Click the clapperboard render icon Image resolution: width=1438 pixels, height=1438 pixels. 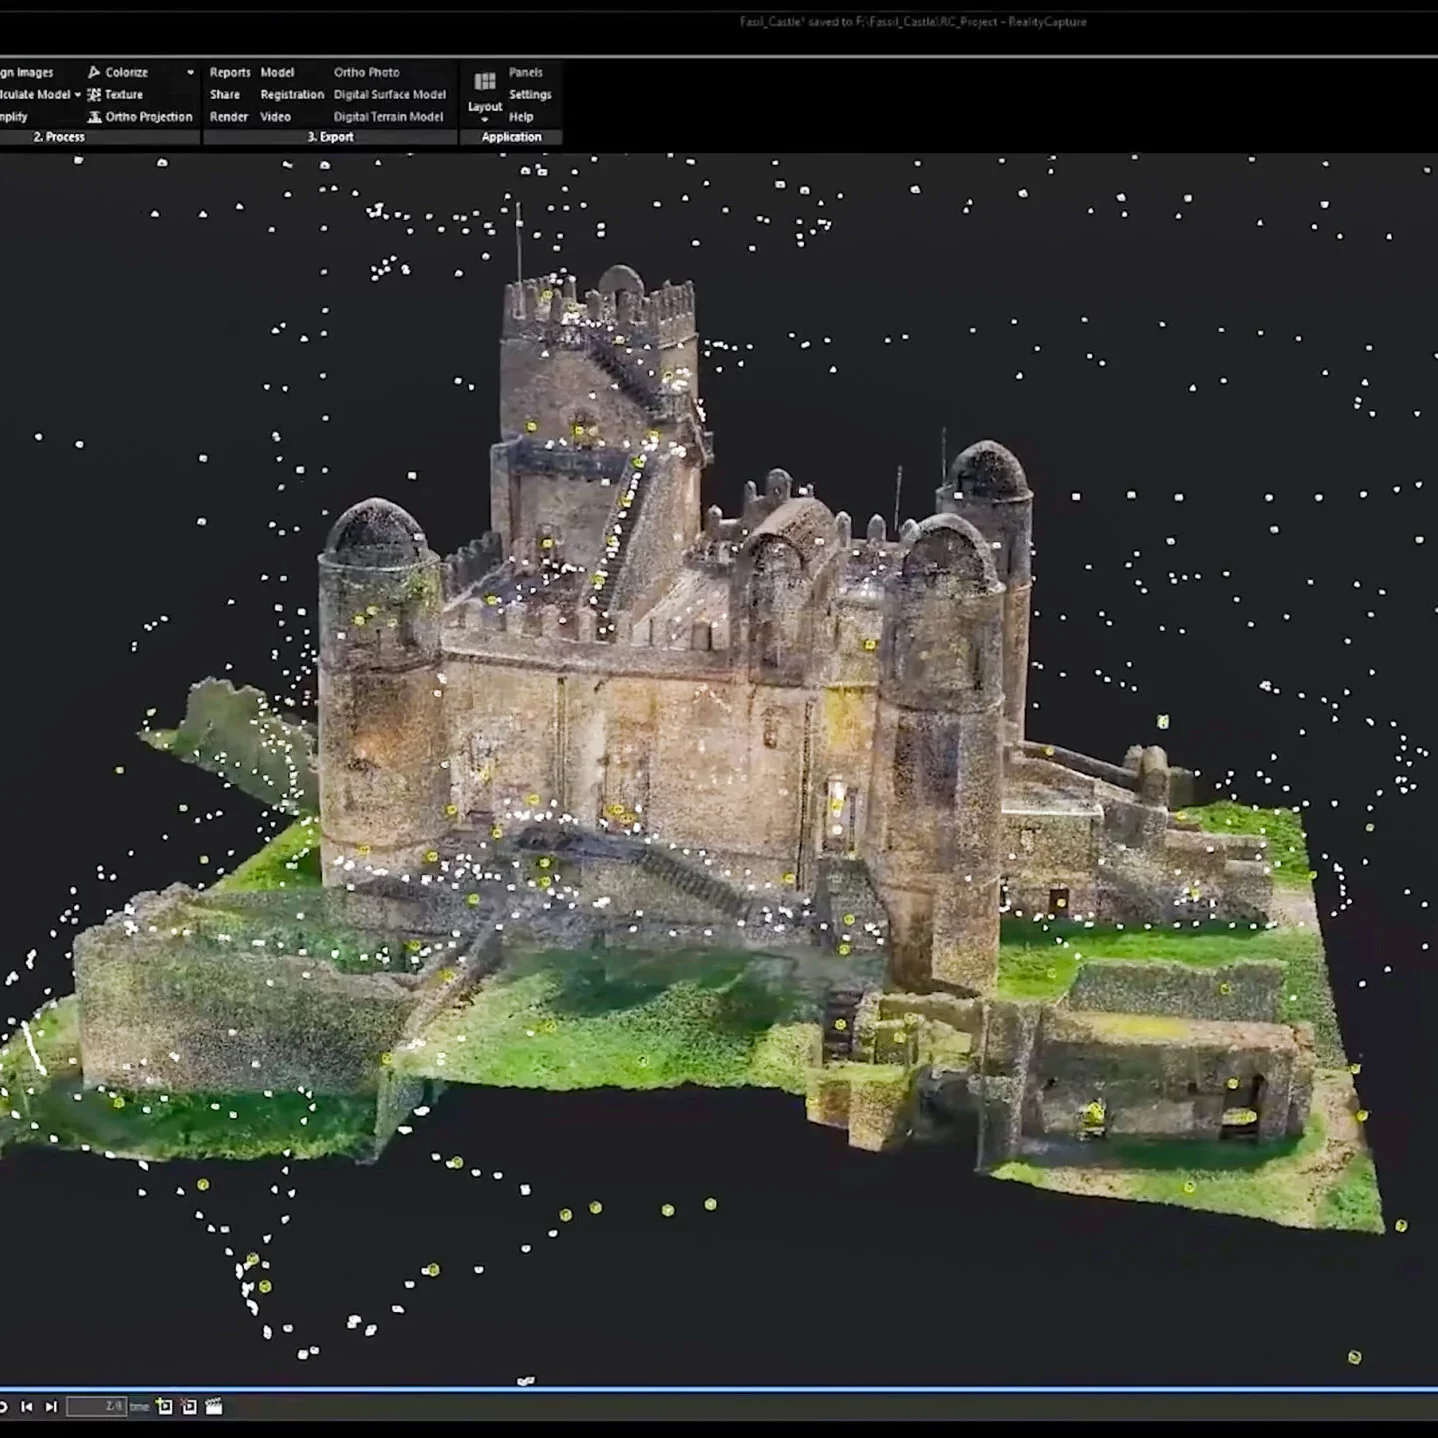(213, 1406)
